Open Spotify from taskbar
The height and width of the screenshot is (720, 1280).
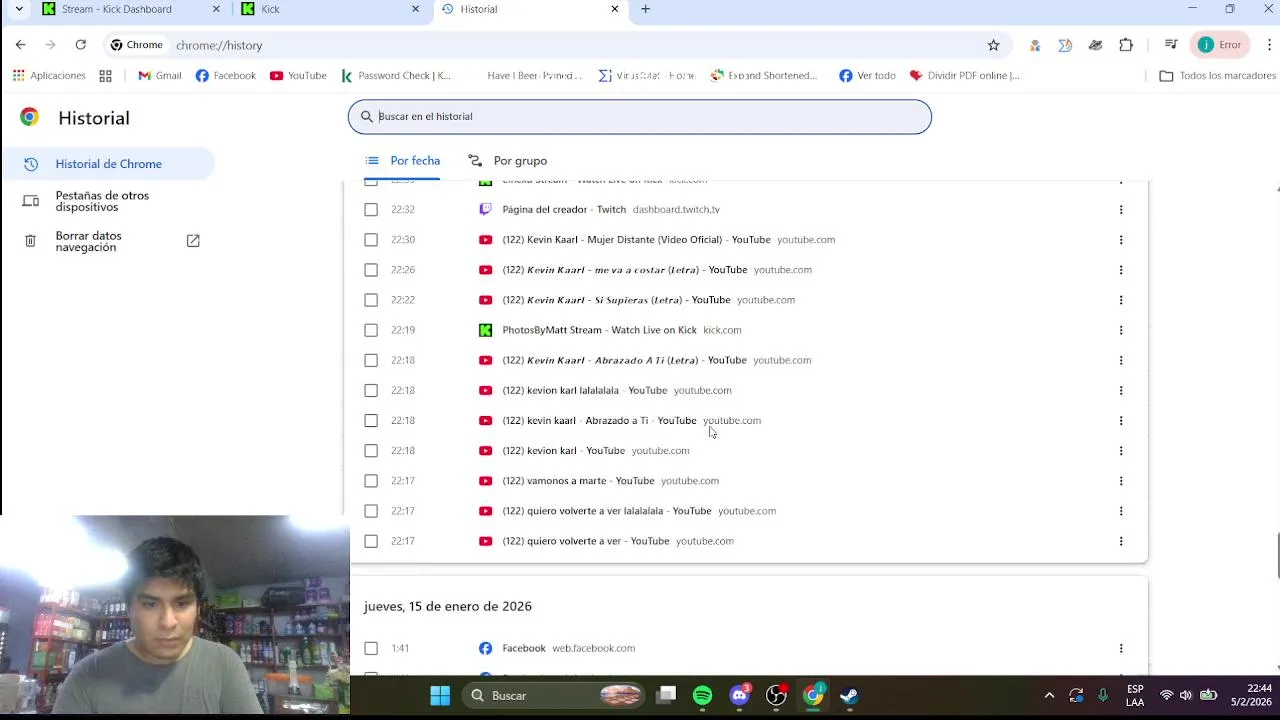702,696
